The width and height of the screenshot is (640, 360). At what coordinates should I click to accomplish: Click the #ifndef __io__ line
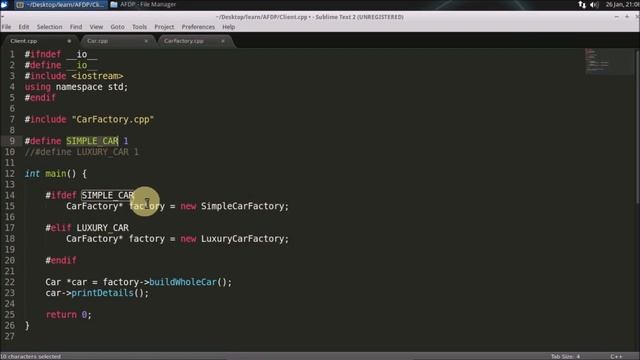61,54
